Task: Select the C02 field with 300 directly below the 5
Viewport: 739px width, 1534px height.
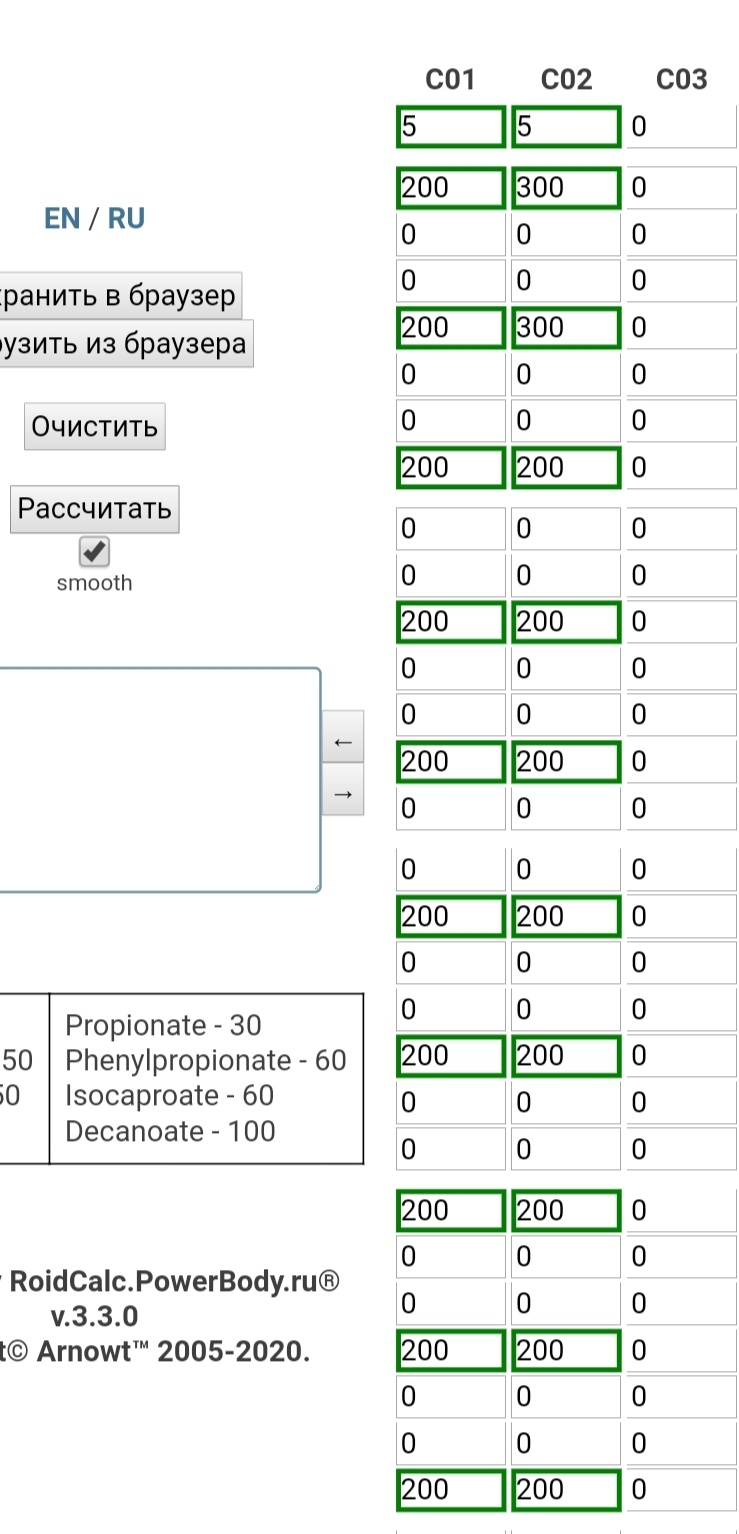Action: click(566, 188)
